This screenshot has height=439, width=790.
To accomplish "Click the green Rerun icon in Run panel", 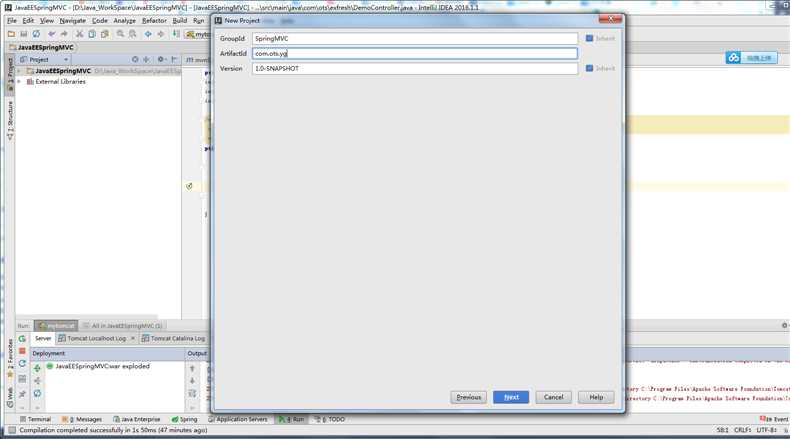I will [x=22, y=339].
